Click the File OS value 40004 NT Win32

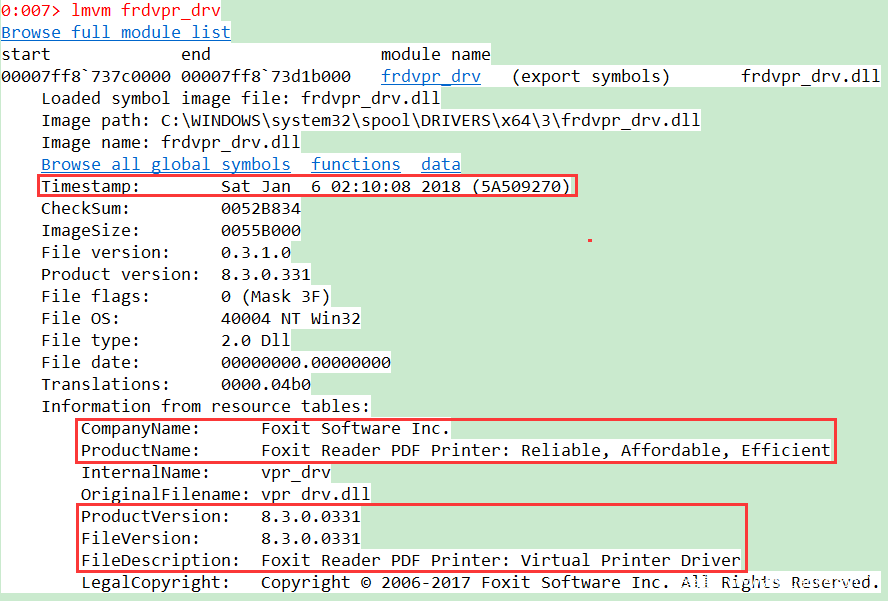(290, 318)
